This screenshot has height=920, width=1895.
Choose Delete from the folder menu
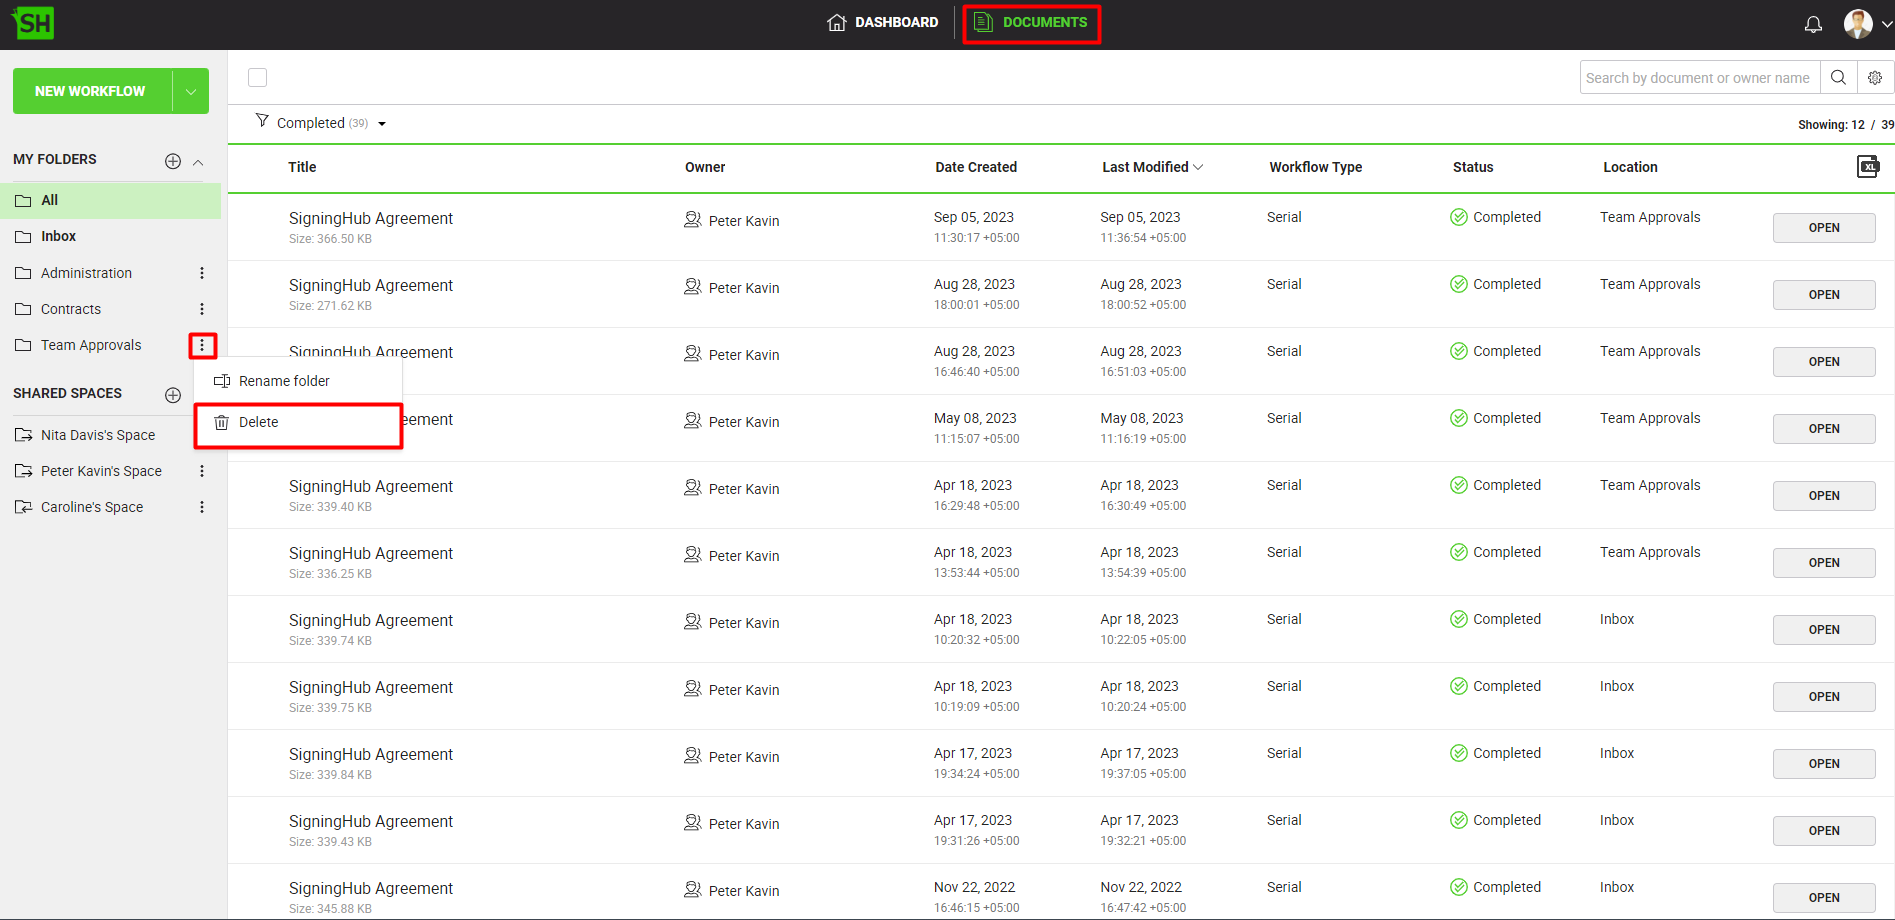tap(259, 423)
